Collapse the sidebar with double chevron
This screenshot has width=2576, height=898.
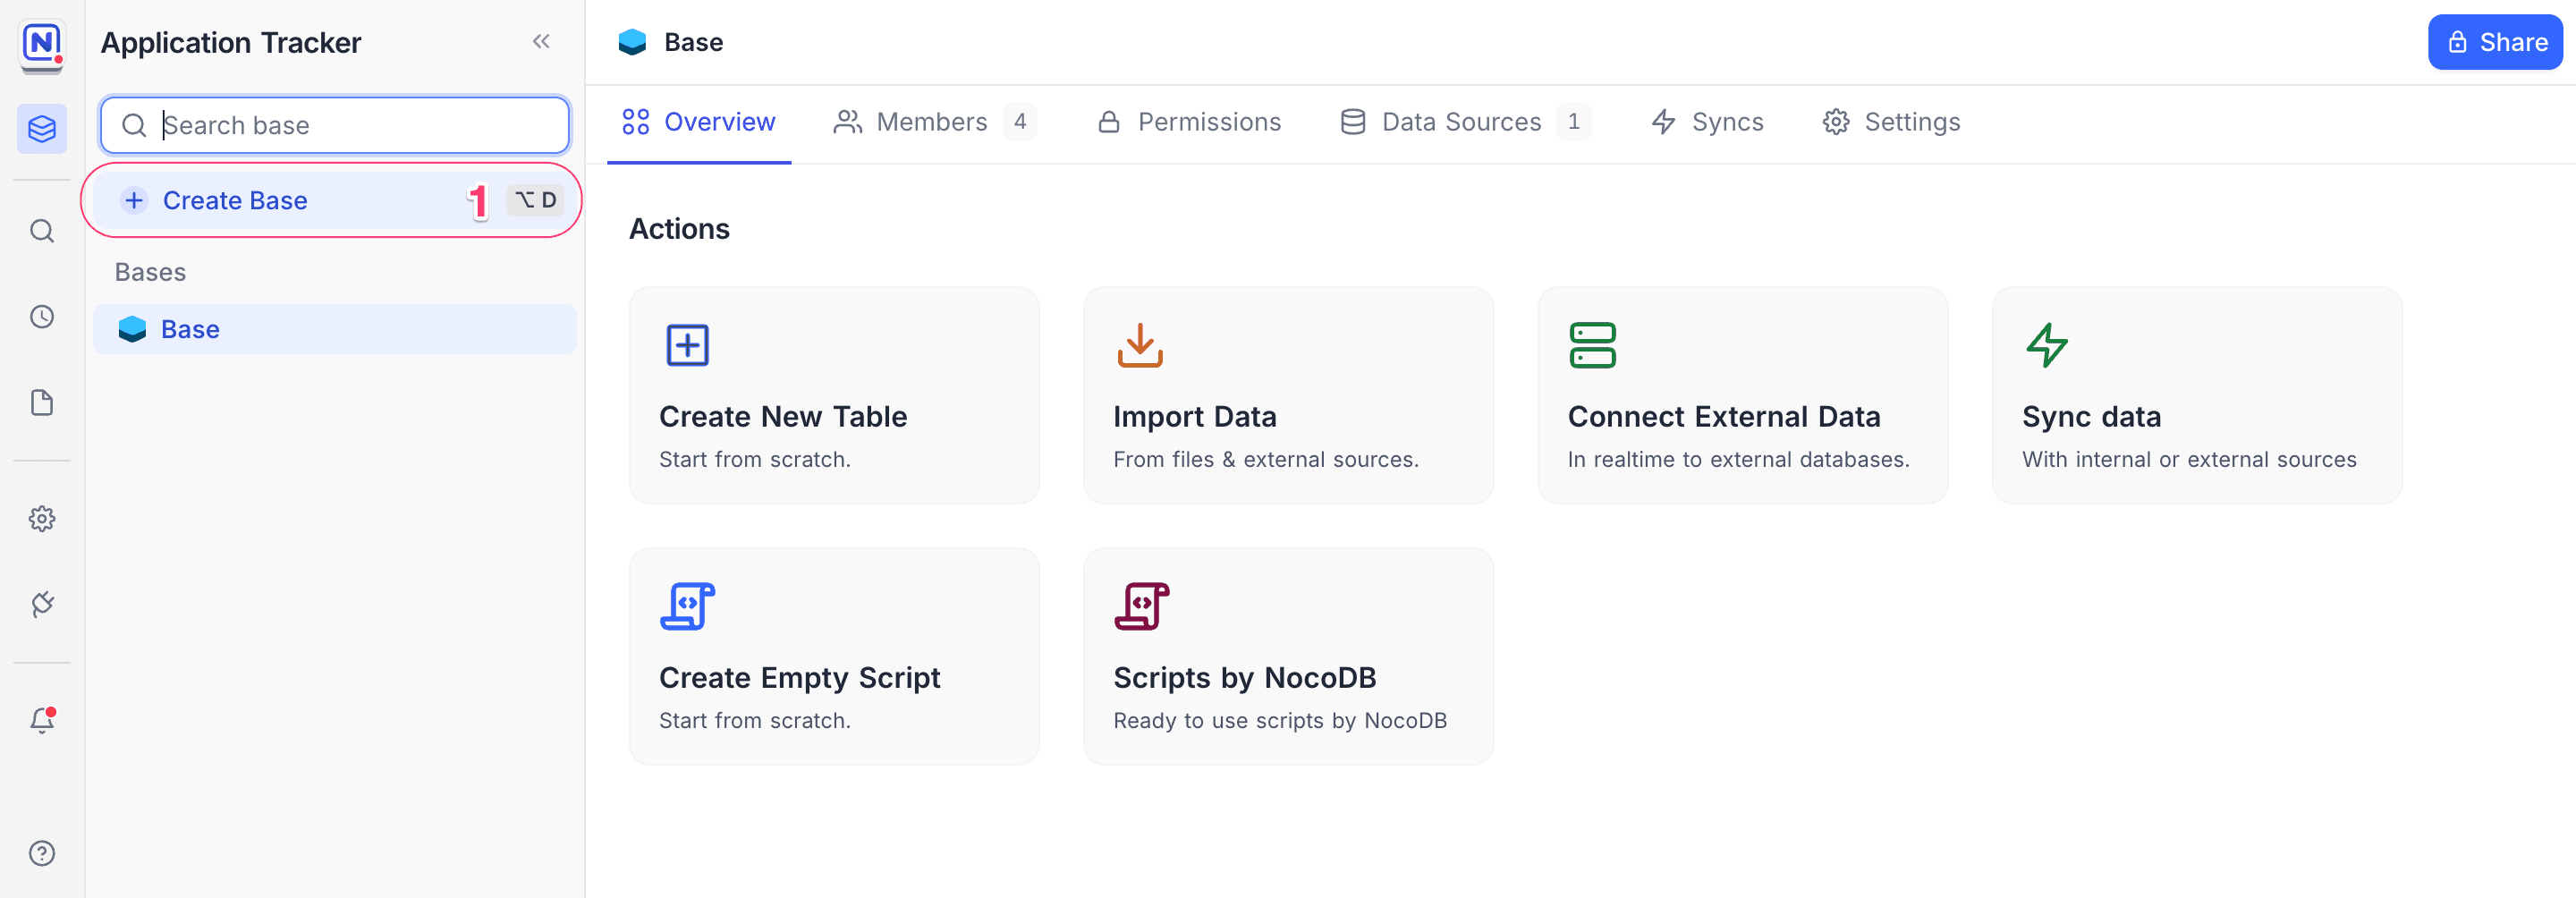541,42
